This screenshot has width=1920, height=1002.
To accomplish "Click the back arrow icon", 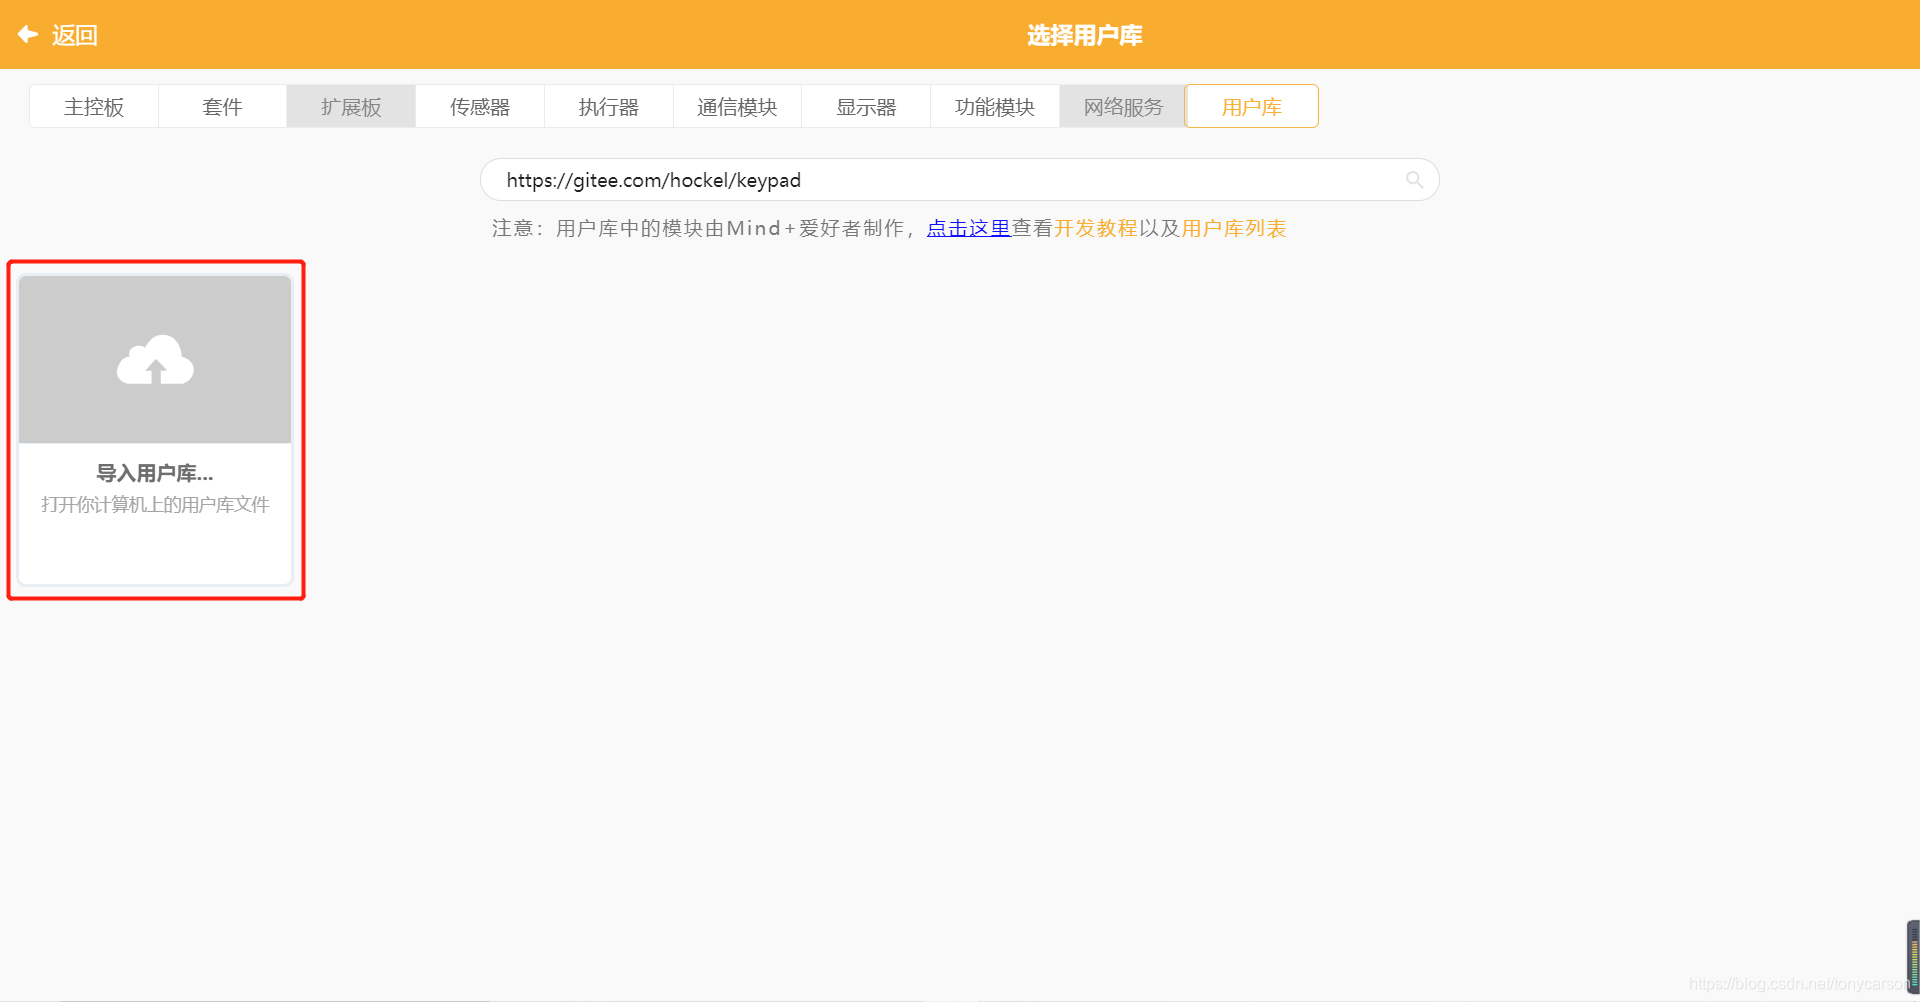I will 27,34.
